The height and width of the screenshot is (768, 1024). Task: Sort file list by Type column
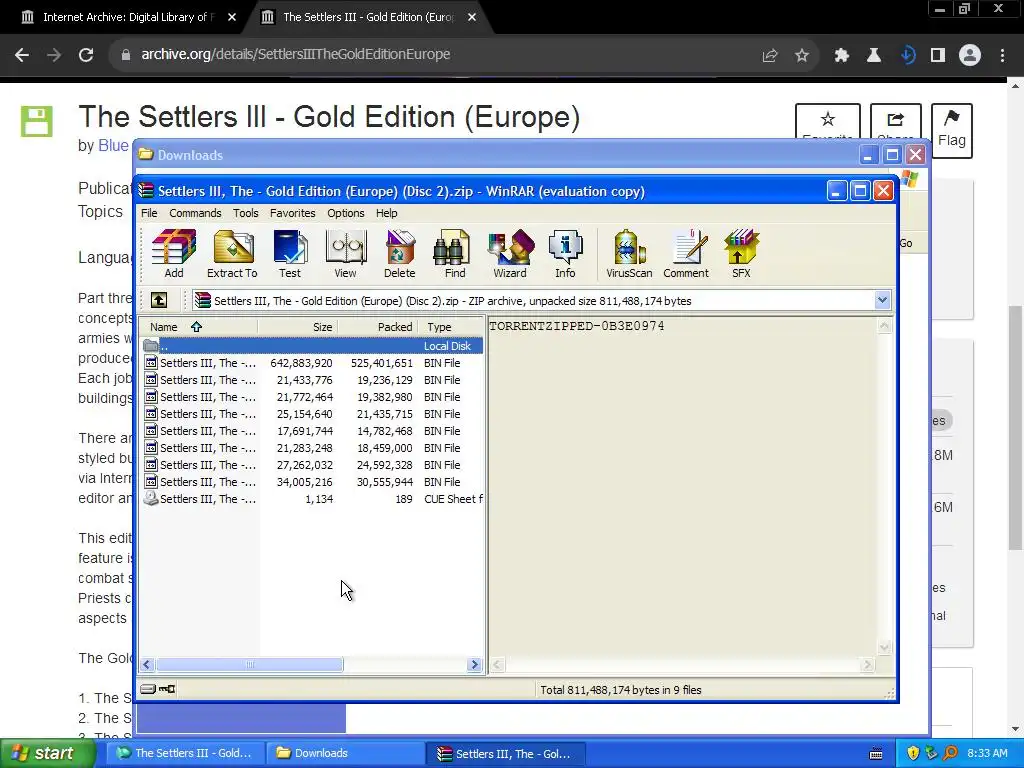(451, 327)
